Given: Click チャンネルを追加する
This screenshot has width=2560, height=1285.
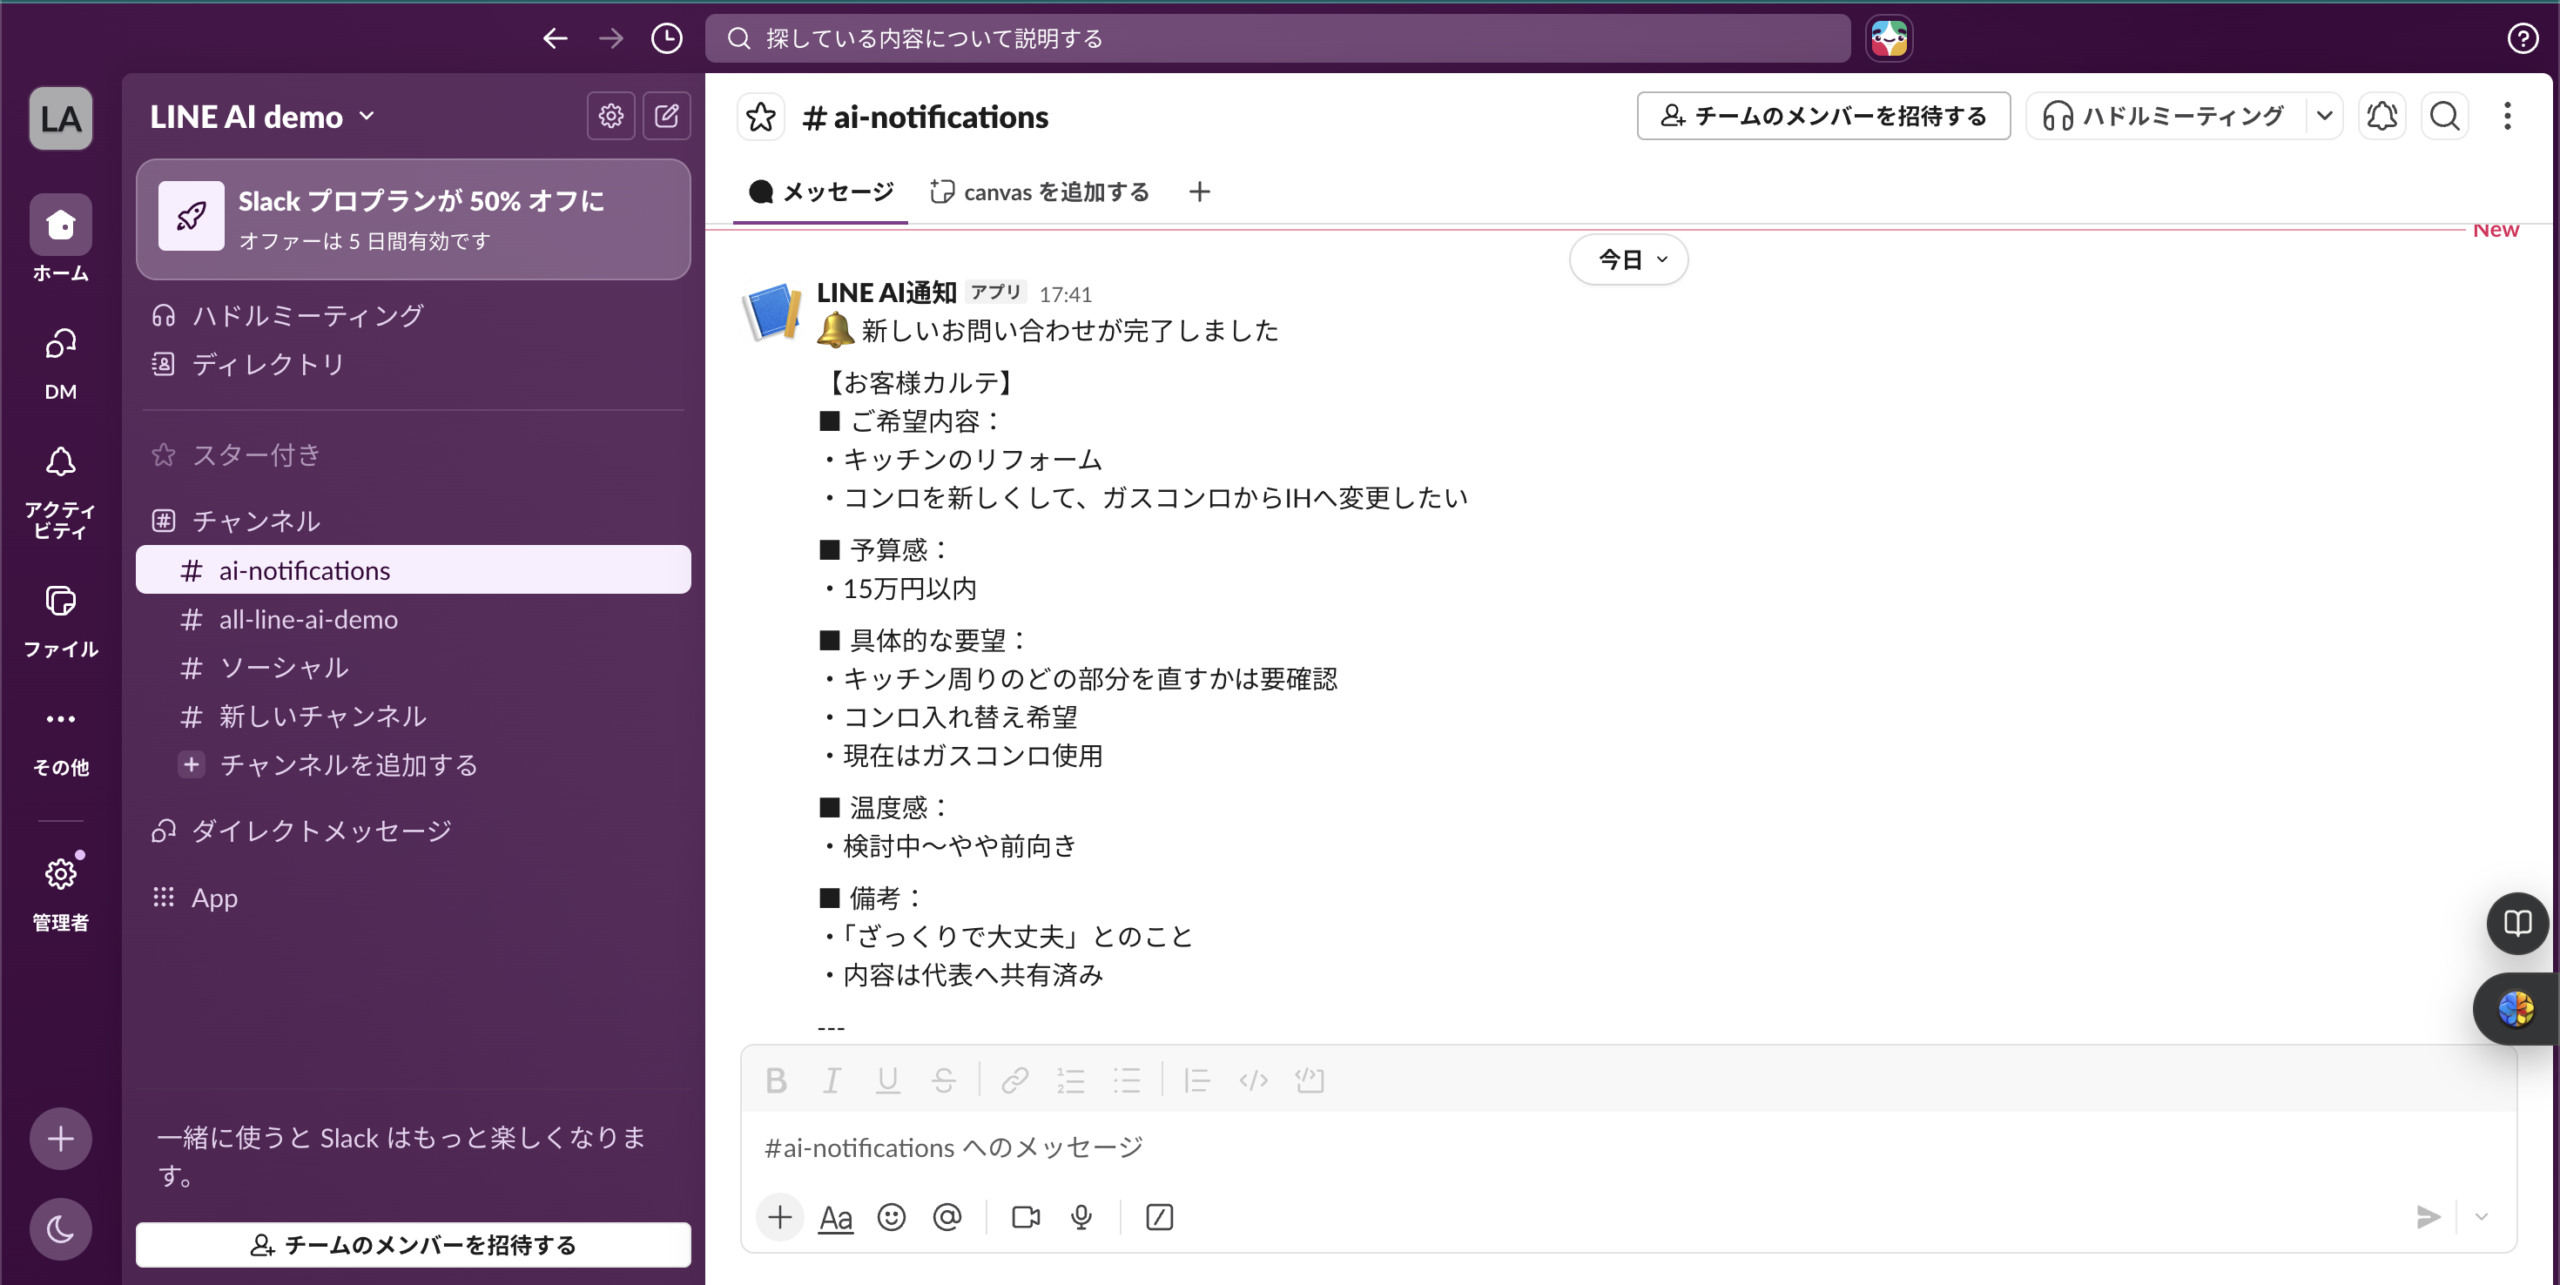Looking at the screenshot, I should pyautogui.click(x=413, y=765).
